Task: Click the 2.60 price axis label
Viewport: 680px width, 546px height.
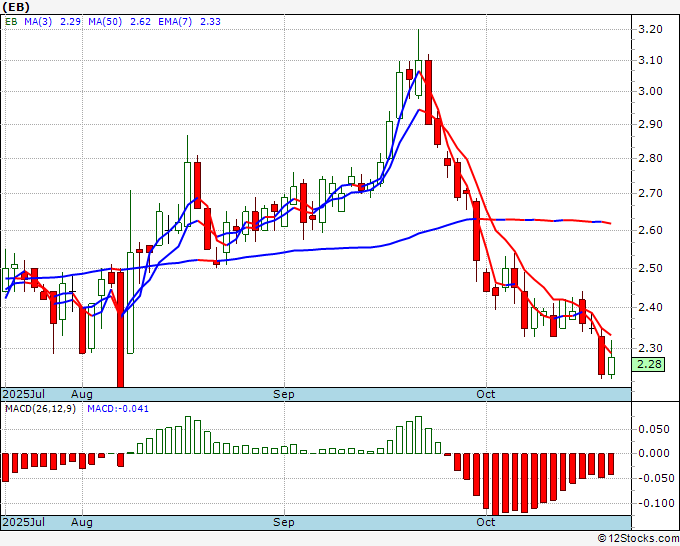Action: pyautogui.click(x=650, y=230)
